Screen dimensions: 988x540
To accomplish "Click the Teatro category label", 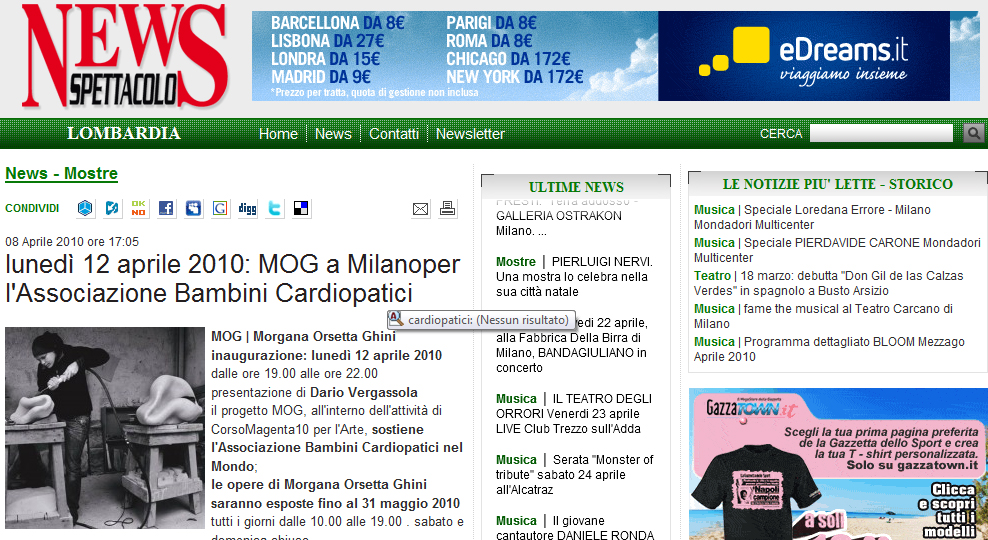I will [x=712, y=276].
